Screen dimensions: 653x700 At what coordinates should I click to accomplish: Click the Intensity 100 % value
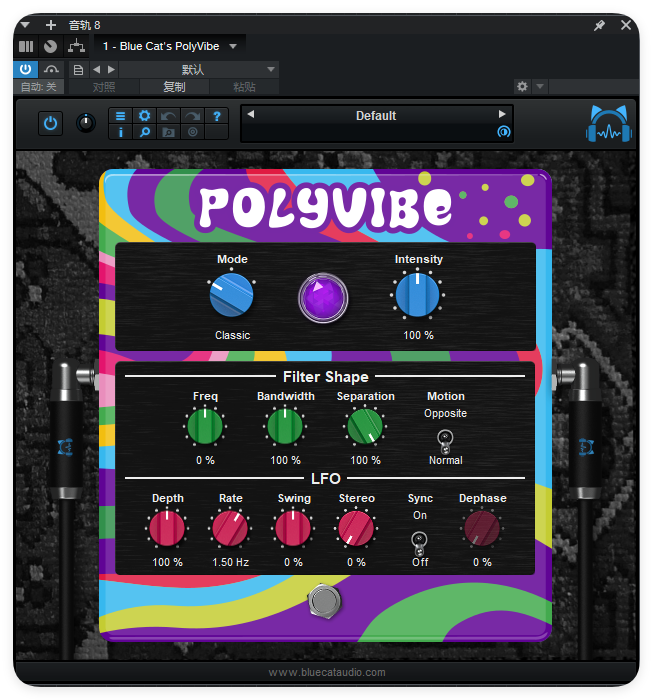[418, 335]
